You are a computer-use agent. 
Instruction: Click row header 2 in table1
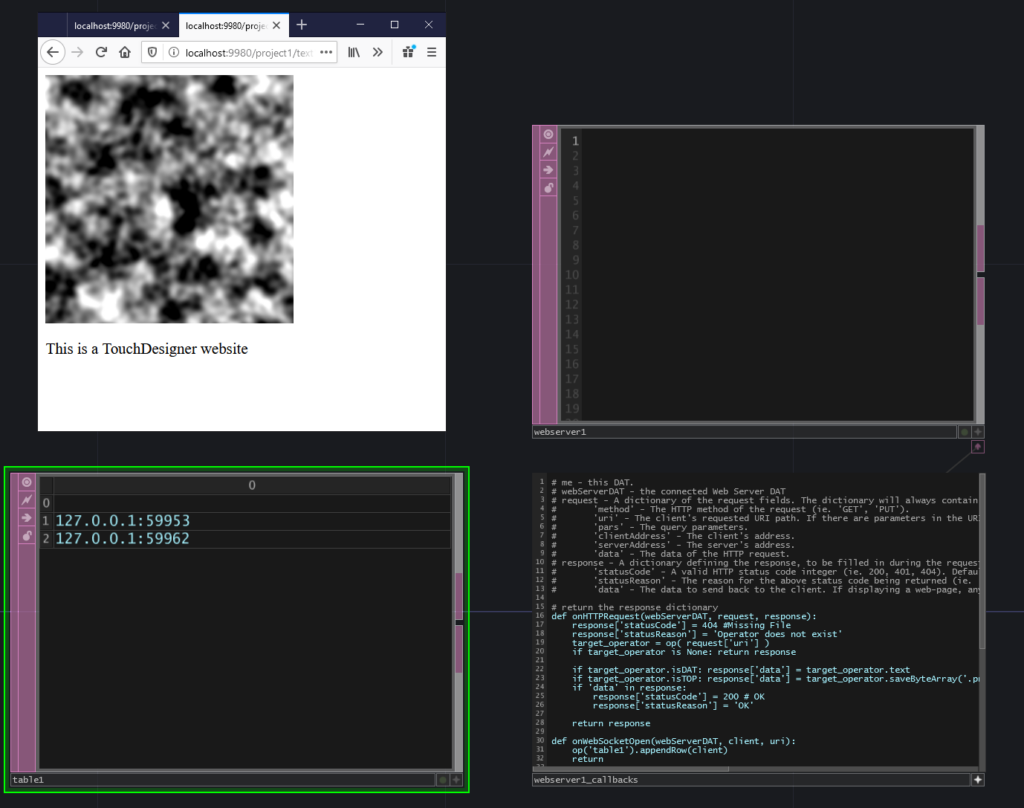(x=46, y=539)
